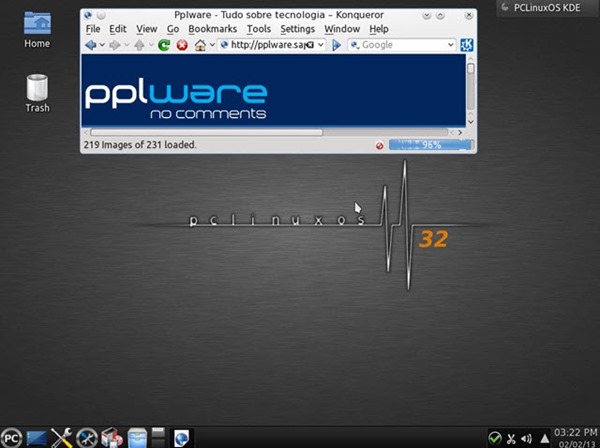Go to the home page icon

click(200, 45)
